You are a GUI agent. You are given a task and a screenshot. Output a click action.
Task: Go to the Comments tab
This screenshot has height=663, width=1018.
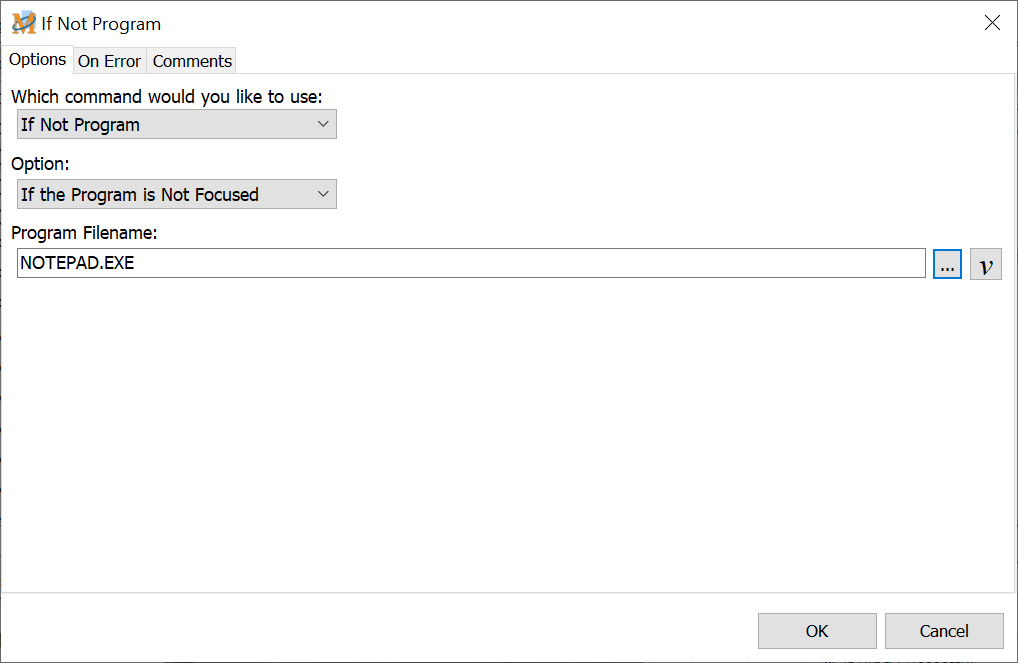point(192,61)
